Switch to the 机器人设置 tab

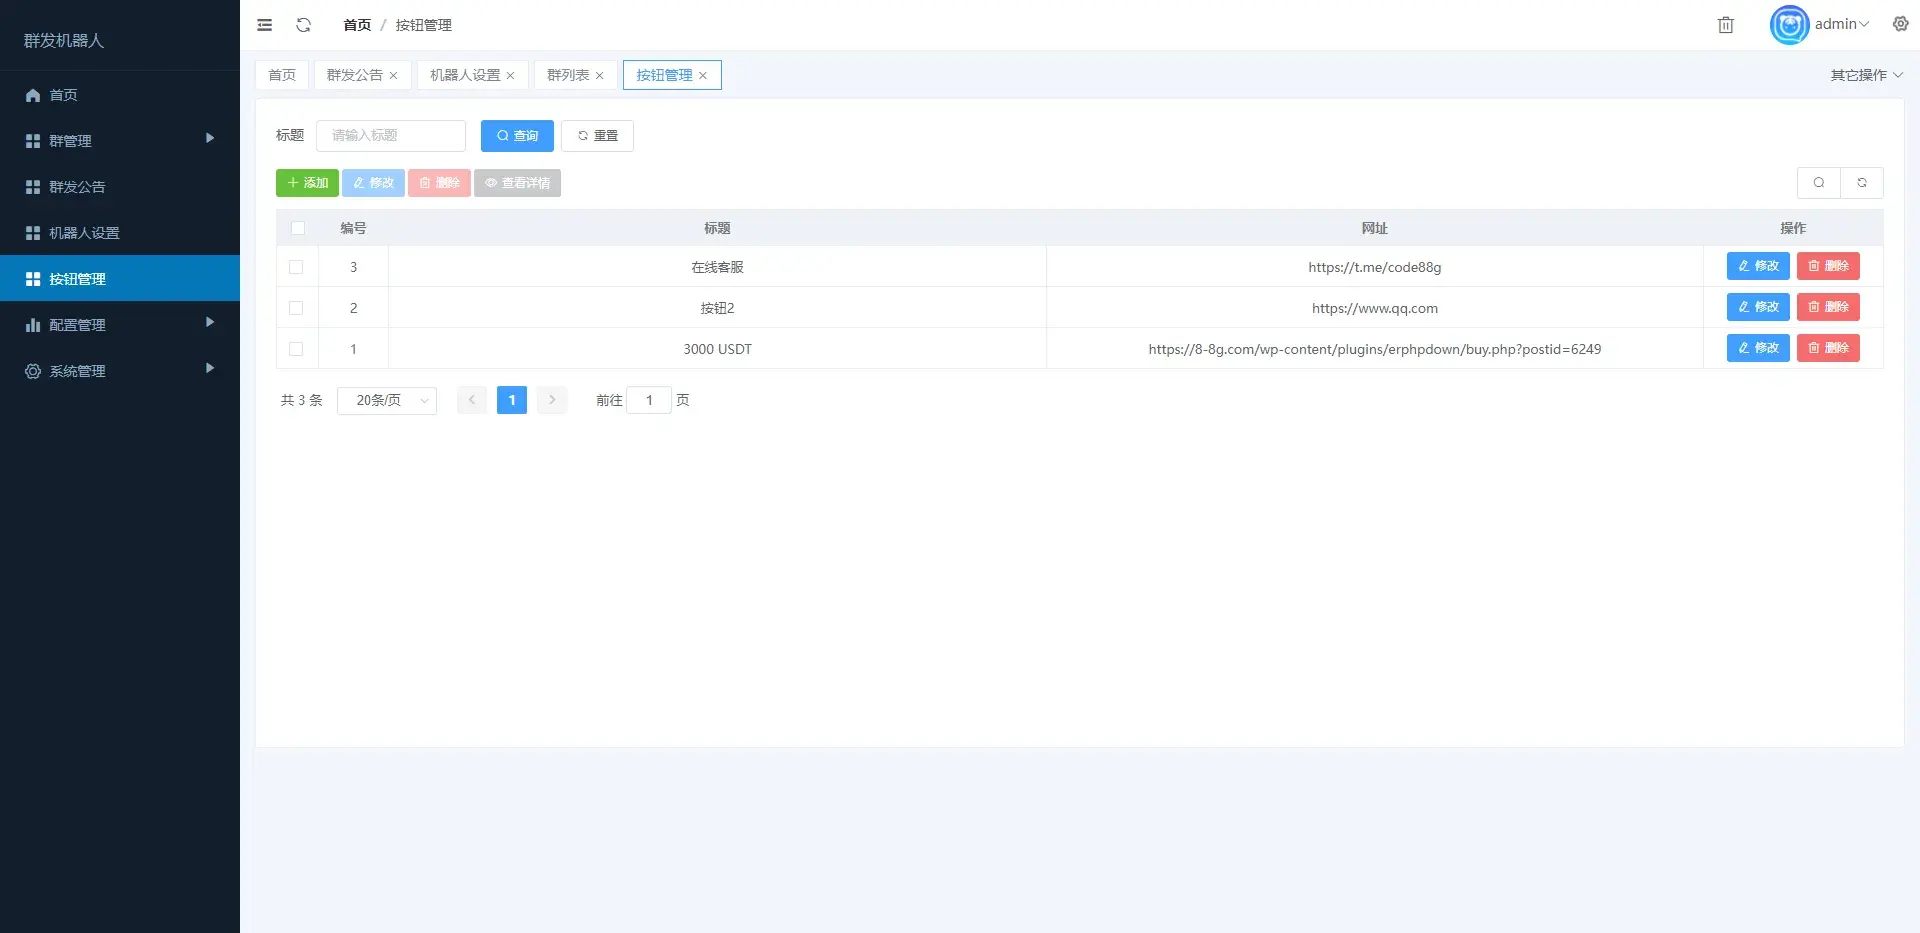point(472,75)
